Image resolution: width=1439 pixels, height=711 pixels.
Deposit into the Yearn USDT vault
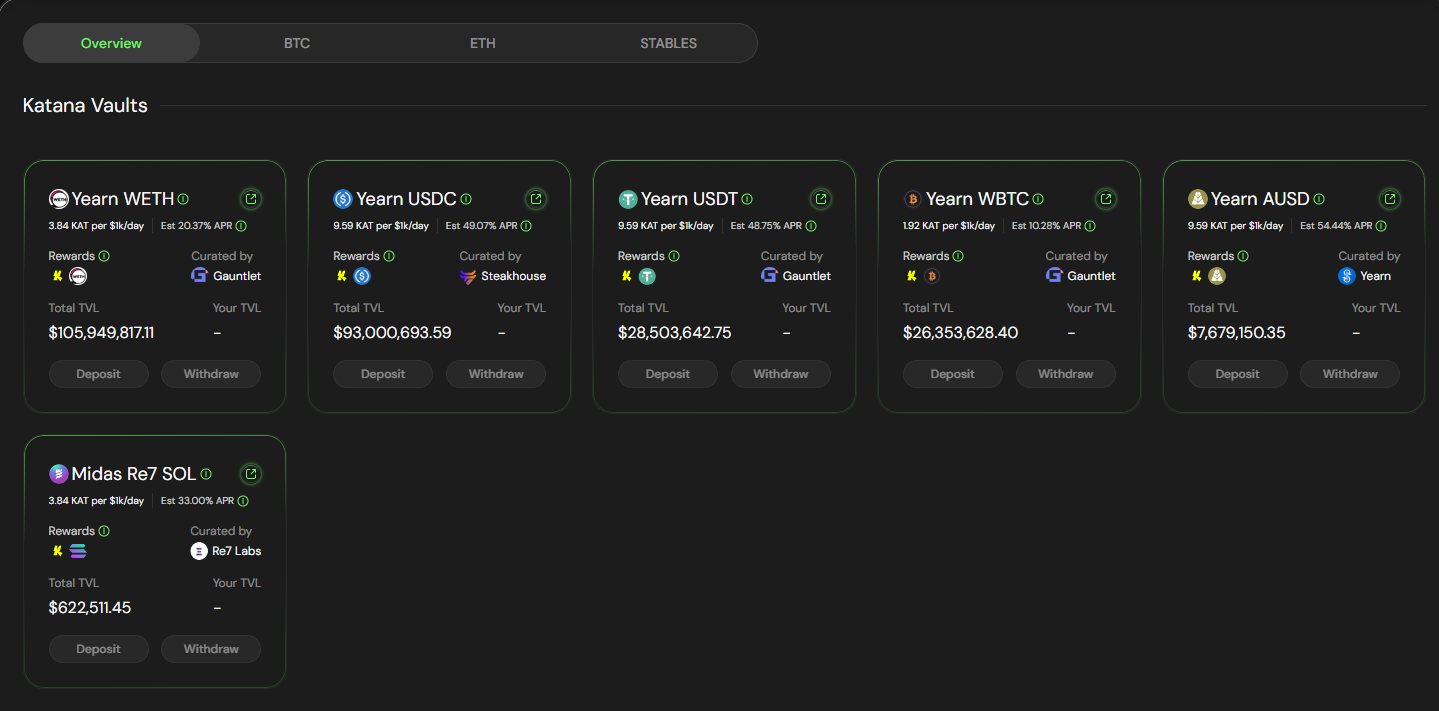tap(668, 374)
